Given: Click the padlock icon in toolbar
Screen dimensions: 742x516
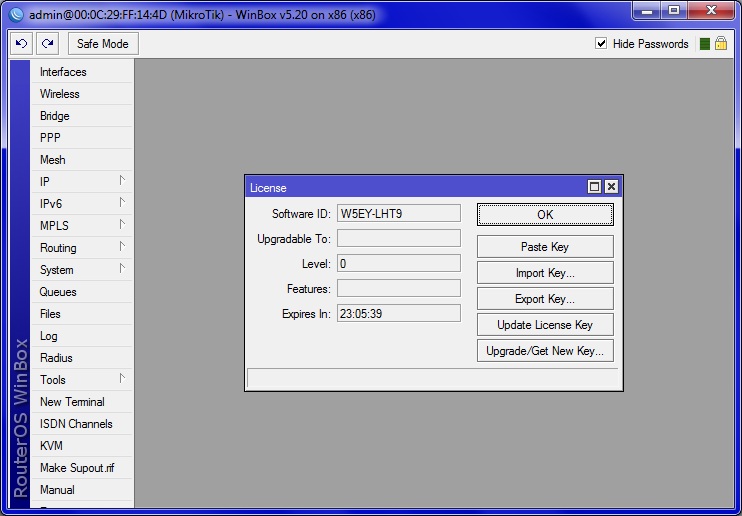Looking at the screenshot, I should coord(721,43).
